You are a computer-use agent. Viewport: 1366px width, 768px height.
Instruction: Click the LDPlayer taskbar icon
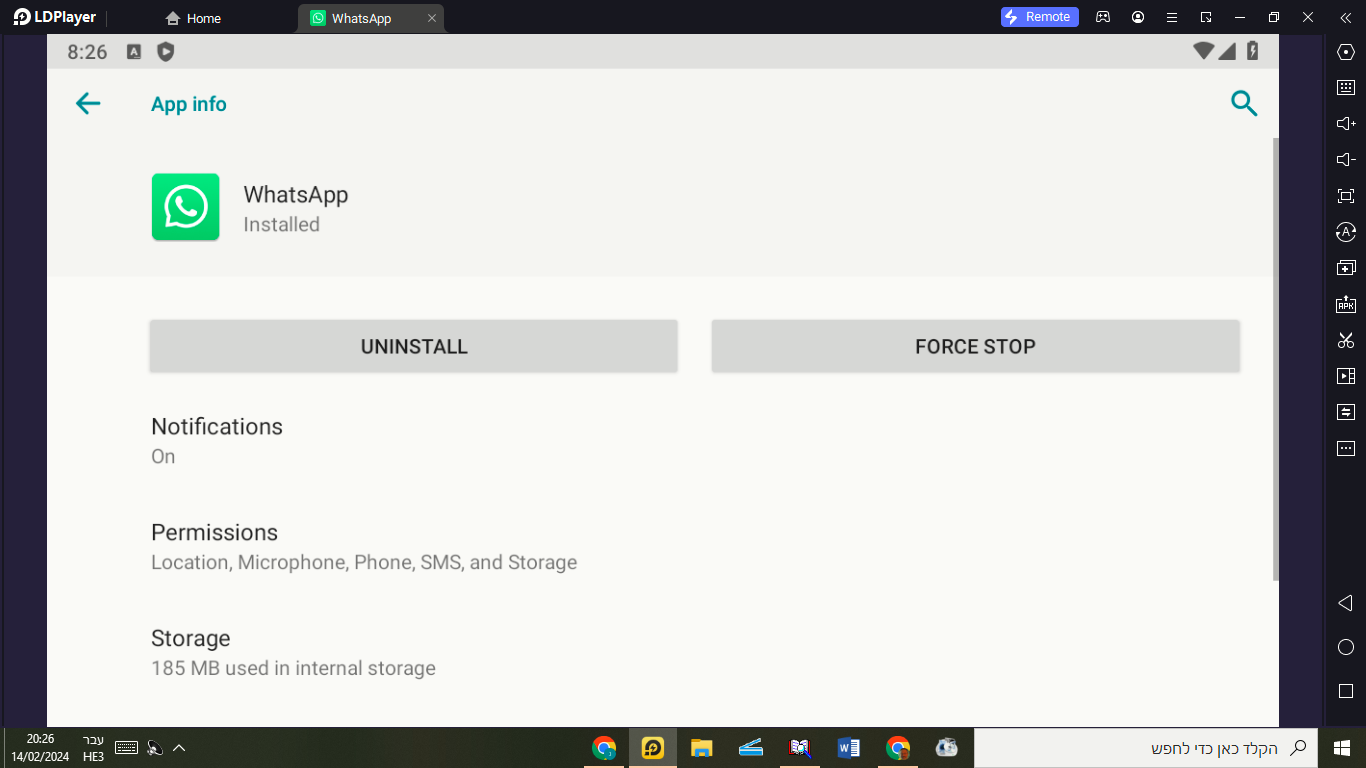653,748
